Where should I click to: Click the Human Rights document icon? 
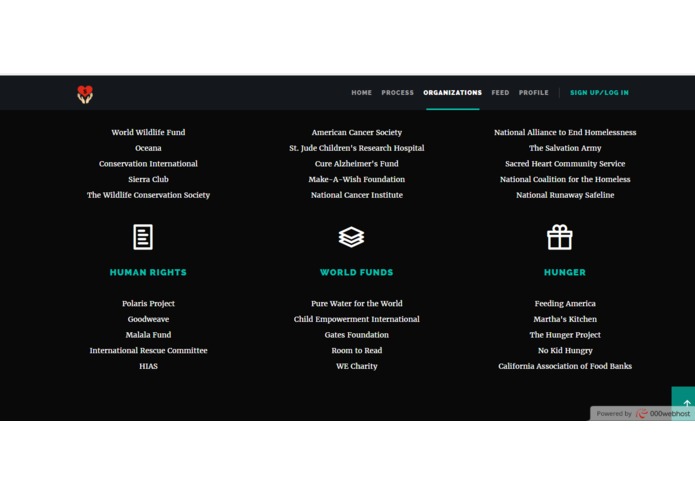tap(143, 237)
